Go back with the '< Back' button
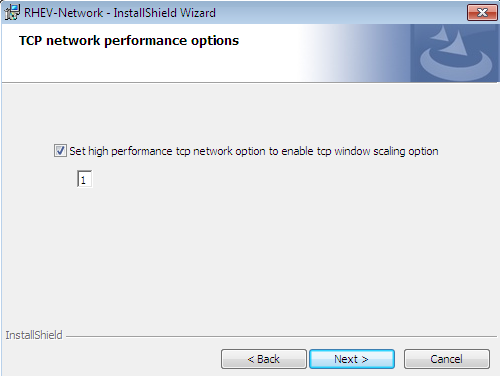 (x=264, y=359)
